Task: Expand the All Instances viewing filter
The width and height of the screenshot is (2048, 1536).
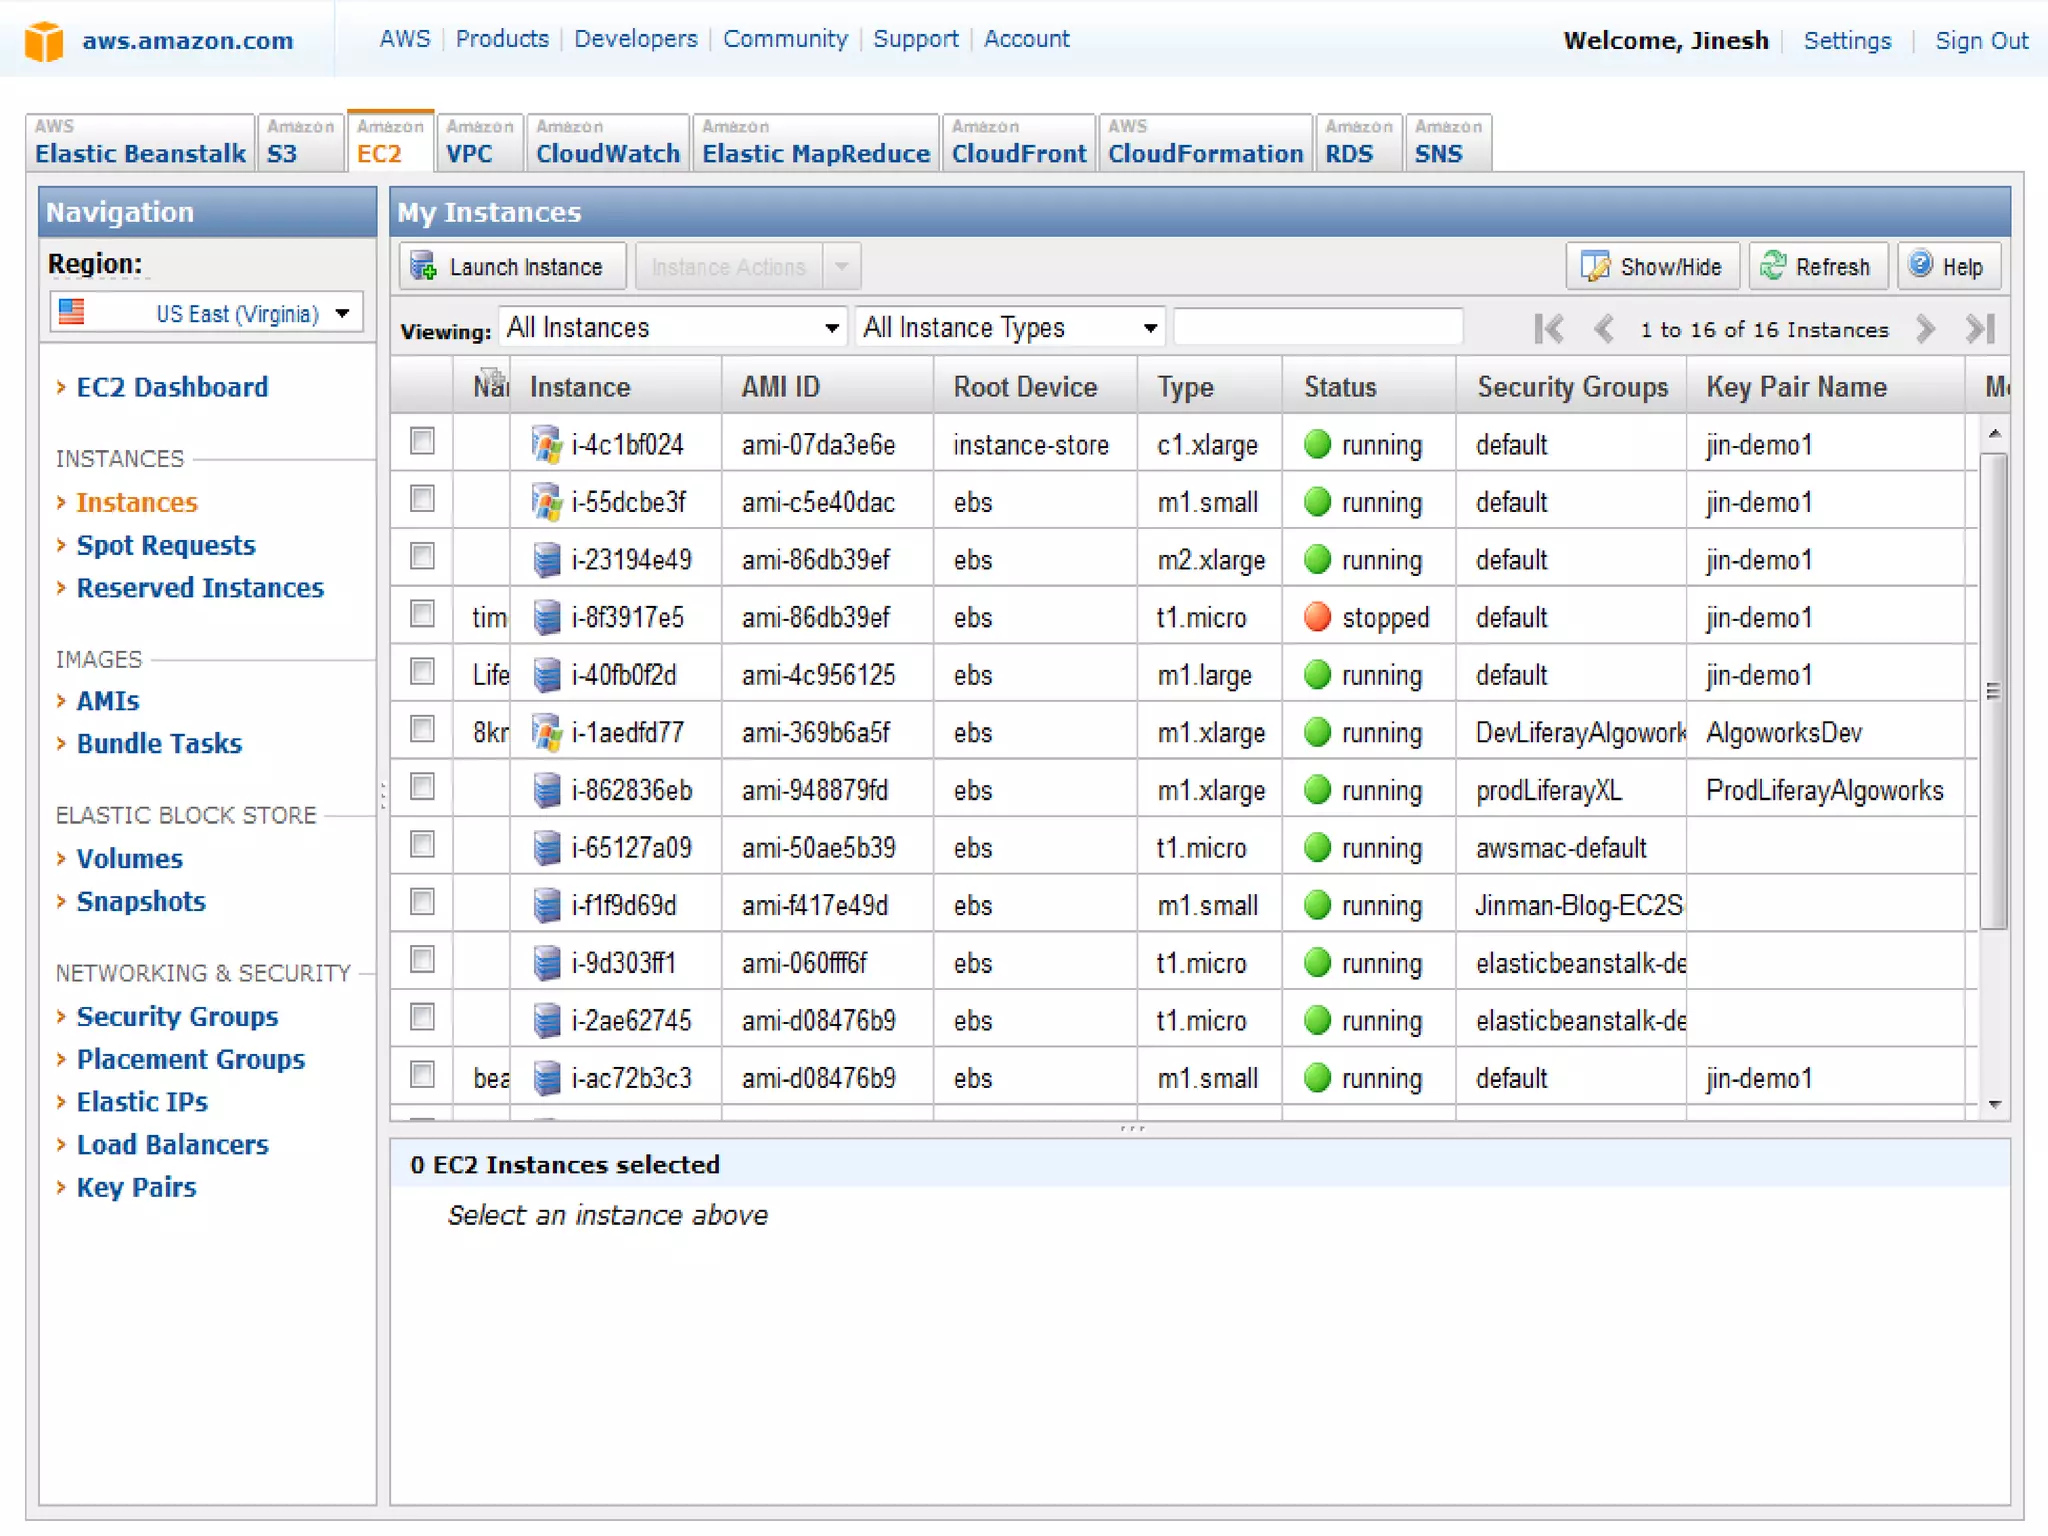Action: coord(672,328)
